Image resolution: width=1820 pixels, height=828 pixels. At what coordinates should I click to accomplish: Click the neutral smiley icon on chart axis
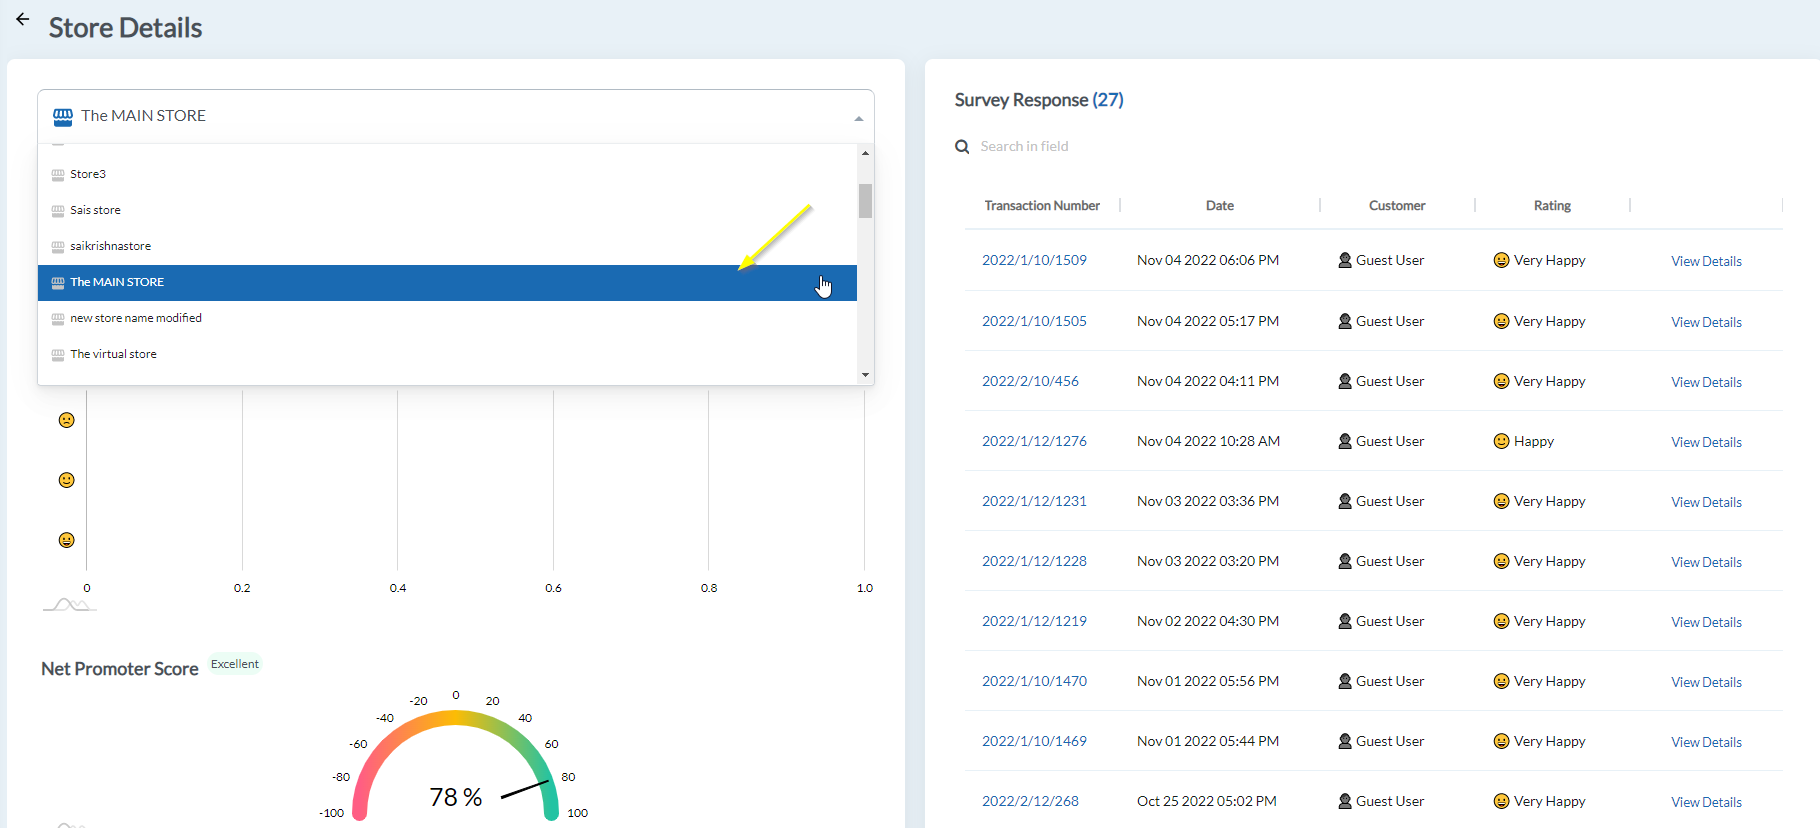pyautogui.click(x=67, y=480)
